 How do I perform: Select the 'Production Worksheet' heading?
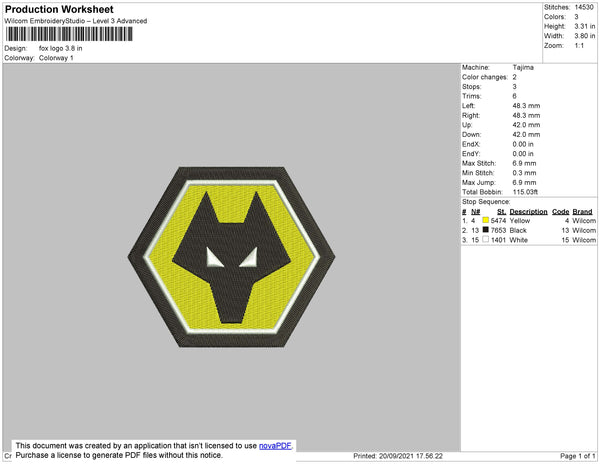coord(59,9)
